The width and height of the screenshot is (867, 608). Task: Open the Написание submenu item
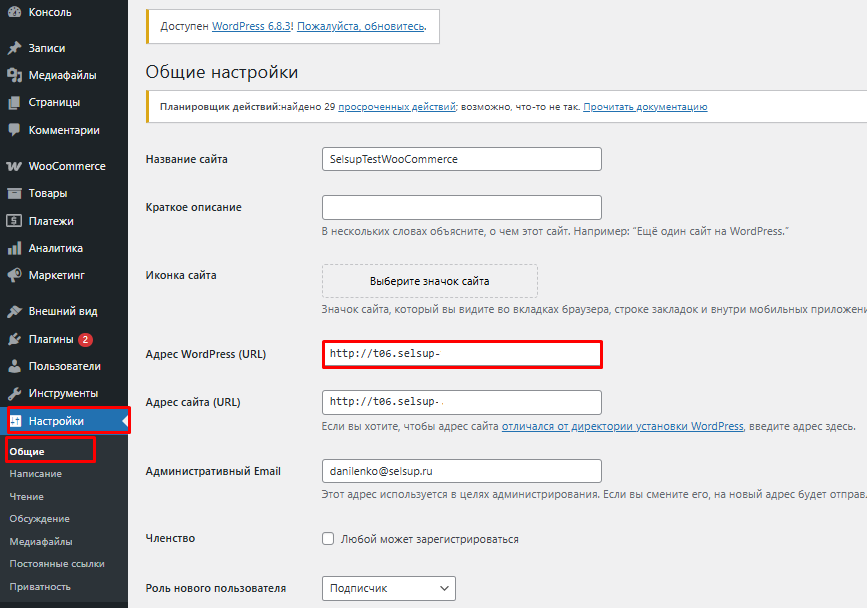click(x=36, y=474)
